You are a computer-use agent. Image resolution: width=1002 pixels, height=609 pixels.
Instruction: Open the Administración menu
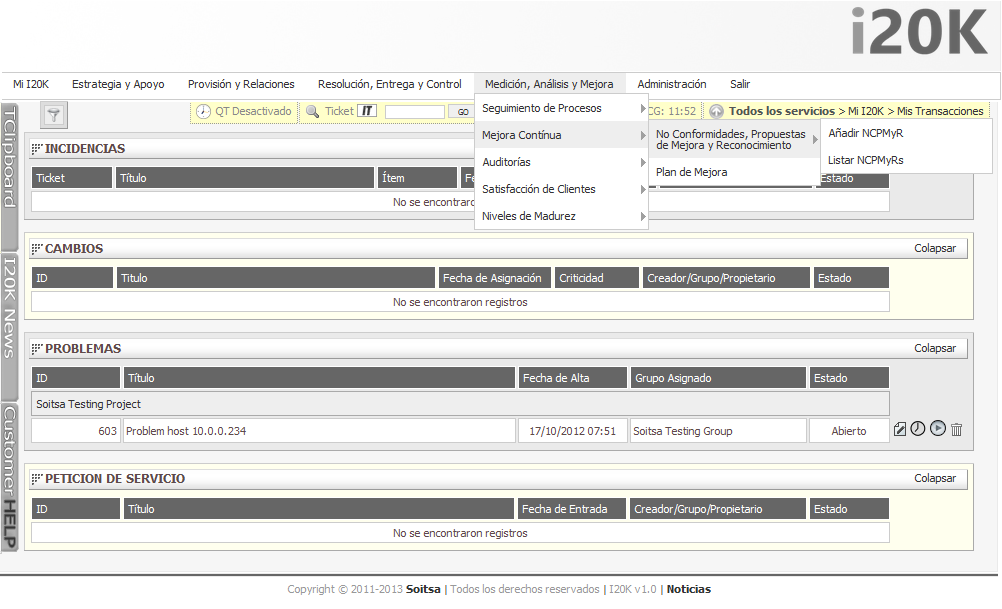tap(671, 84)
